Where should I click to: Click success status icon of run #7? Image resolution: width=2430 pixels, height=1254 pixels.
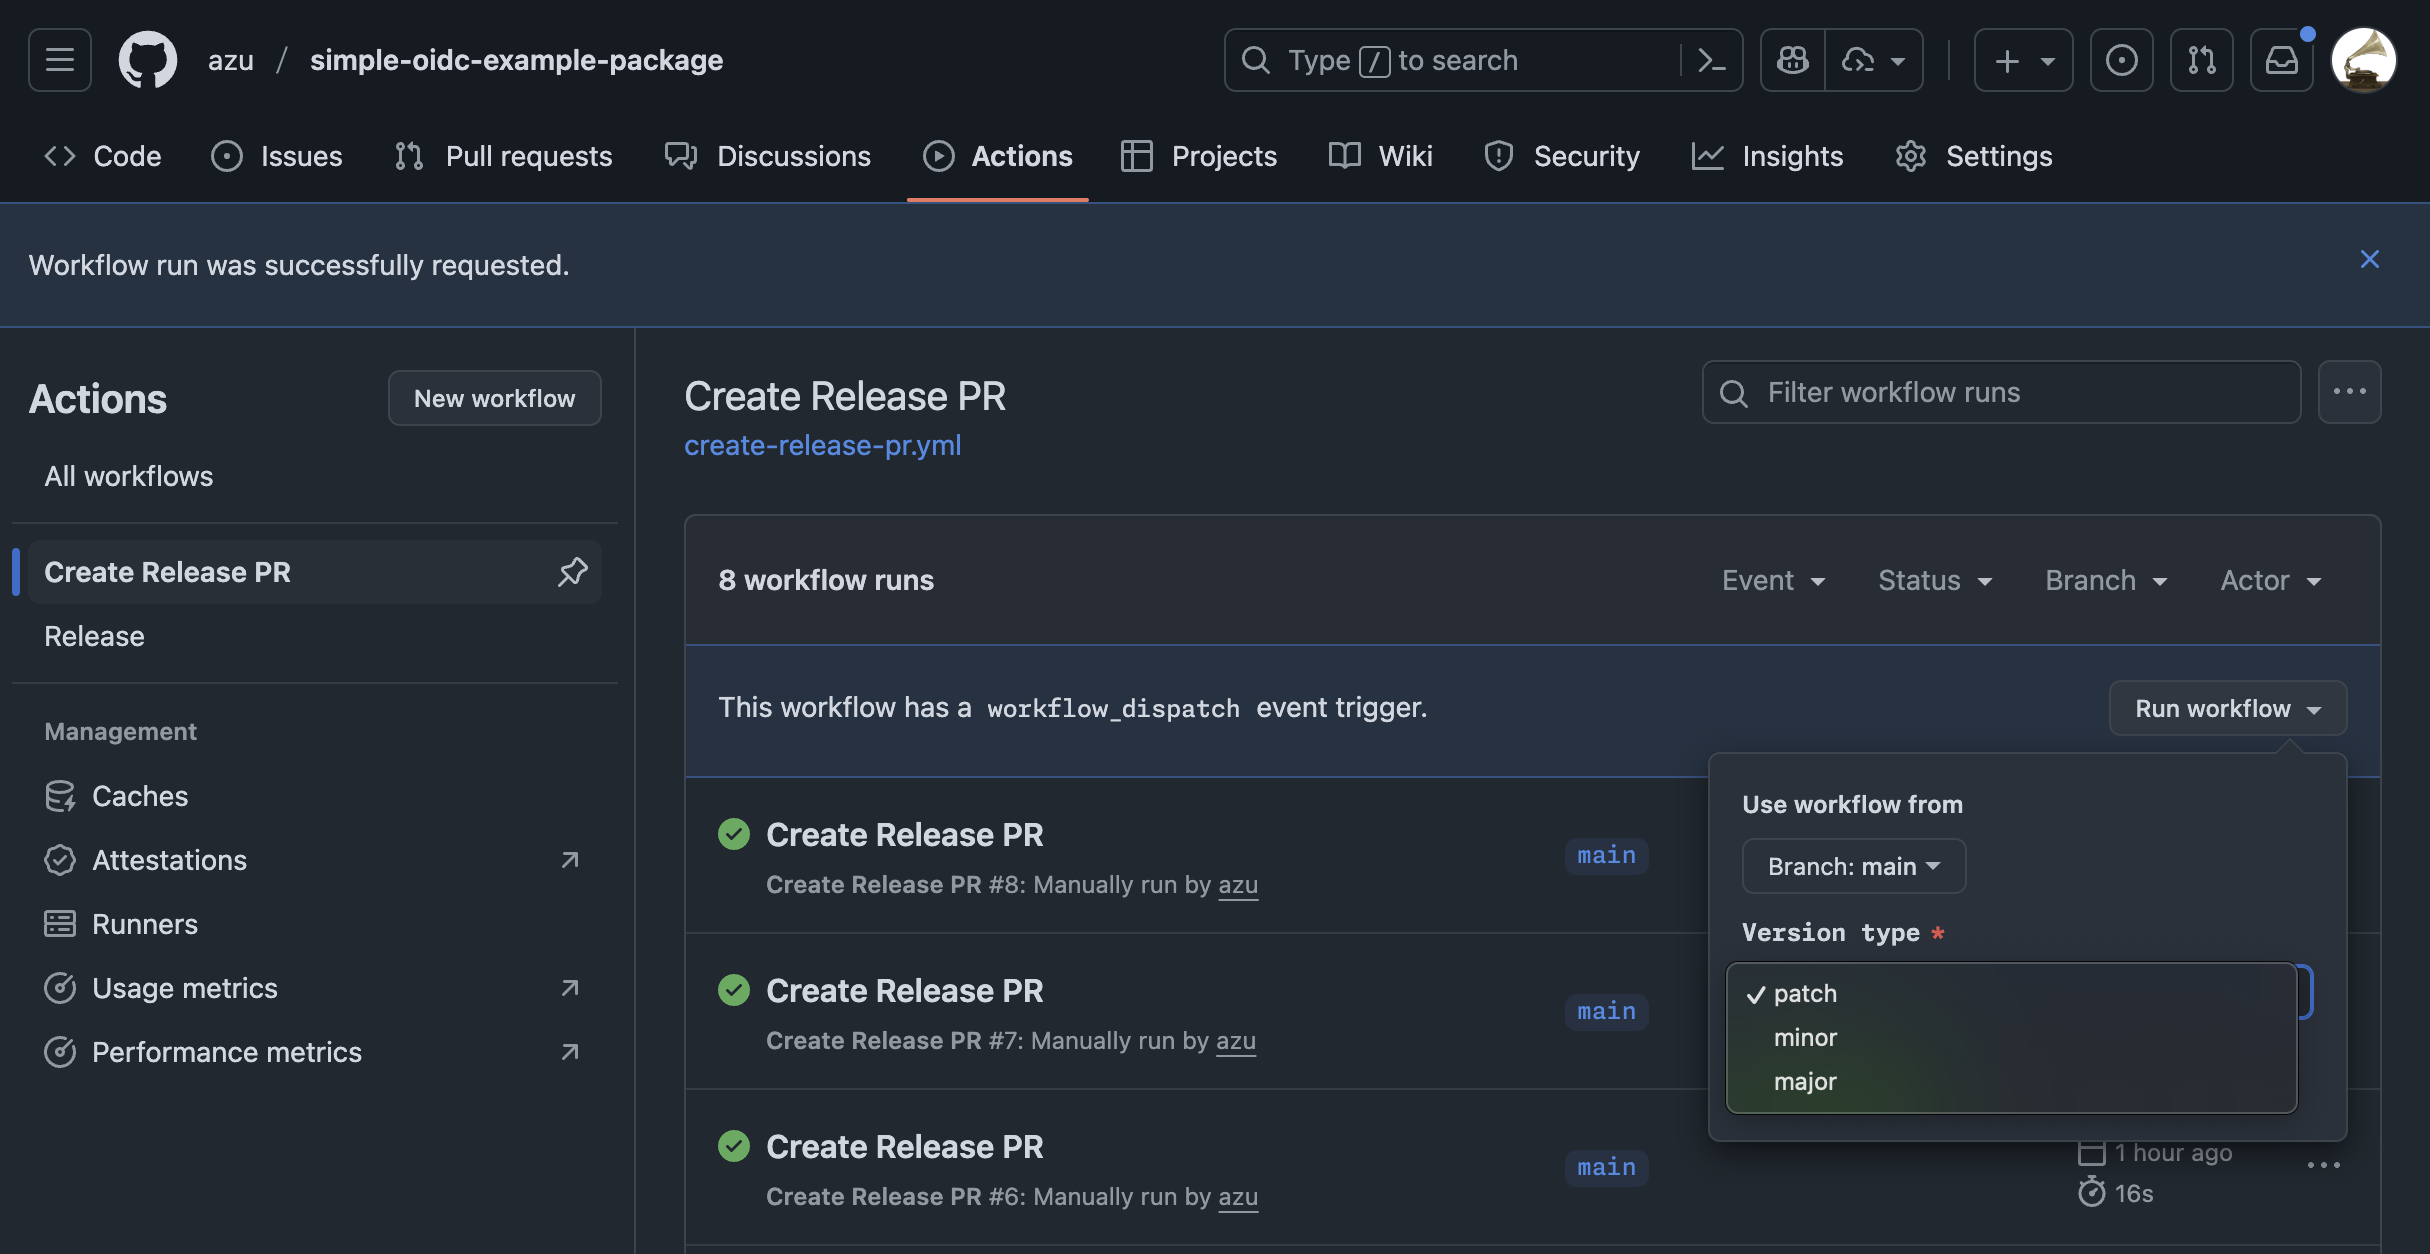coord(734,990)
